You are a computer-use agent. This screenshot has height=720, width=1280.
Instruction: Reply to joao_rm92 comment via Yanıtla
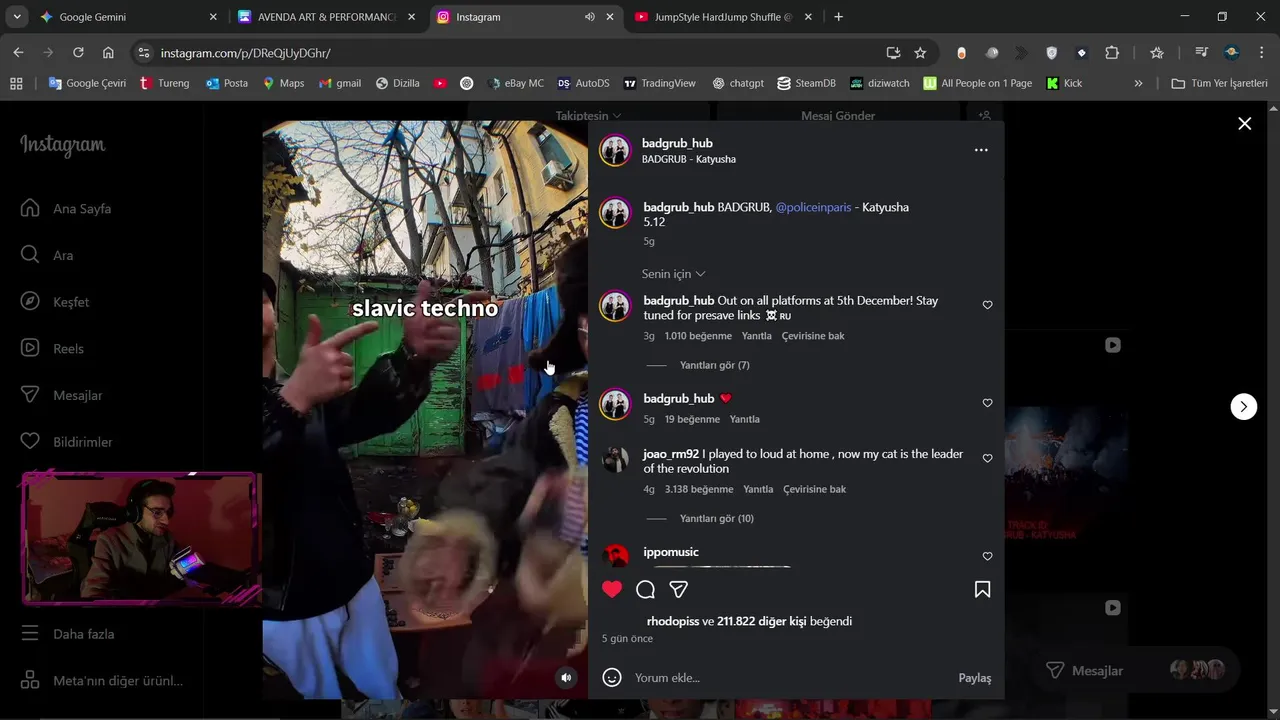pyautogui.click(x=758, y=489)
